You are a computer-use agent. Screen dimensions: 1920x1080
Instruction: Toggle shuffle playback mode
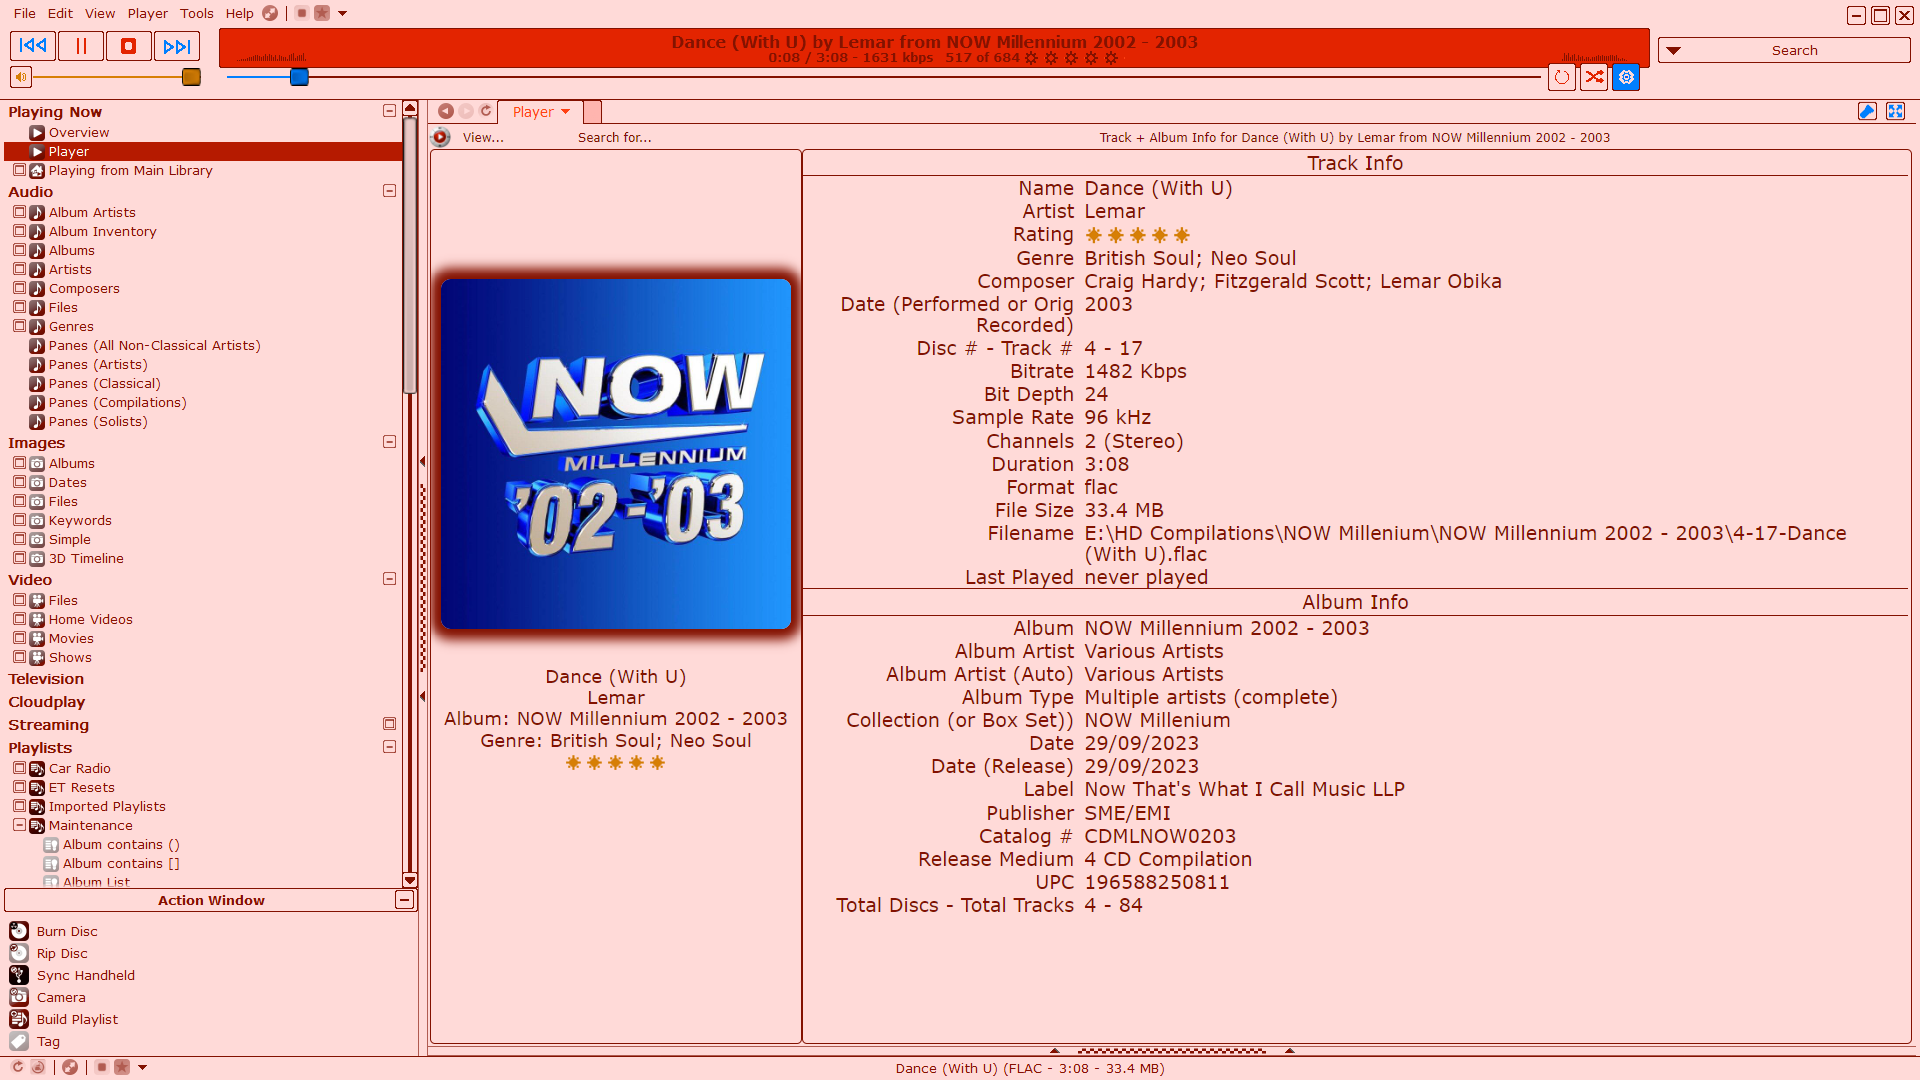tap(1594, 77)
